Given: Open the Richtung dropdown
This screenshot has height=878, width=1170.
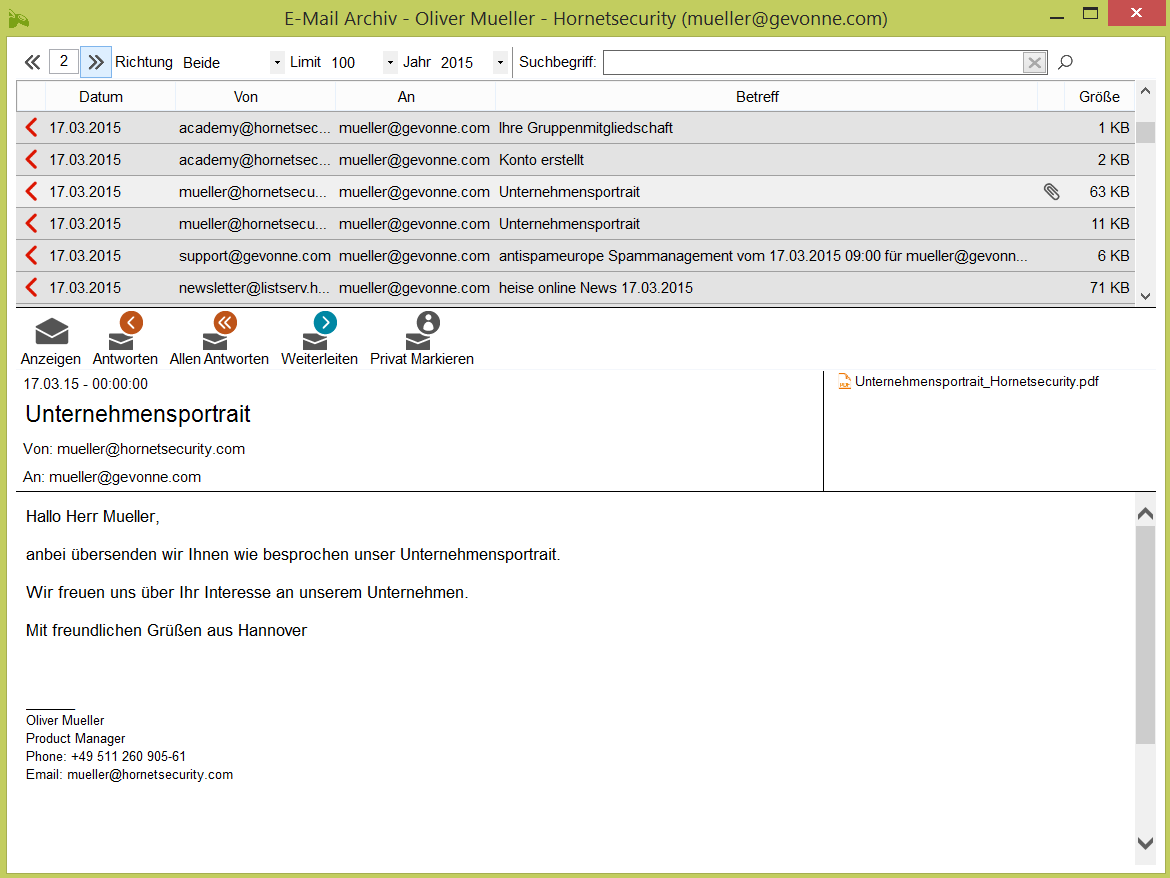Looking at the screenshot, I should point(276,63).
